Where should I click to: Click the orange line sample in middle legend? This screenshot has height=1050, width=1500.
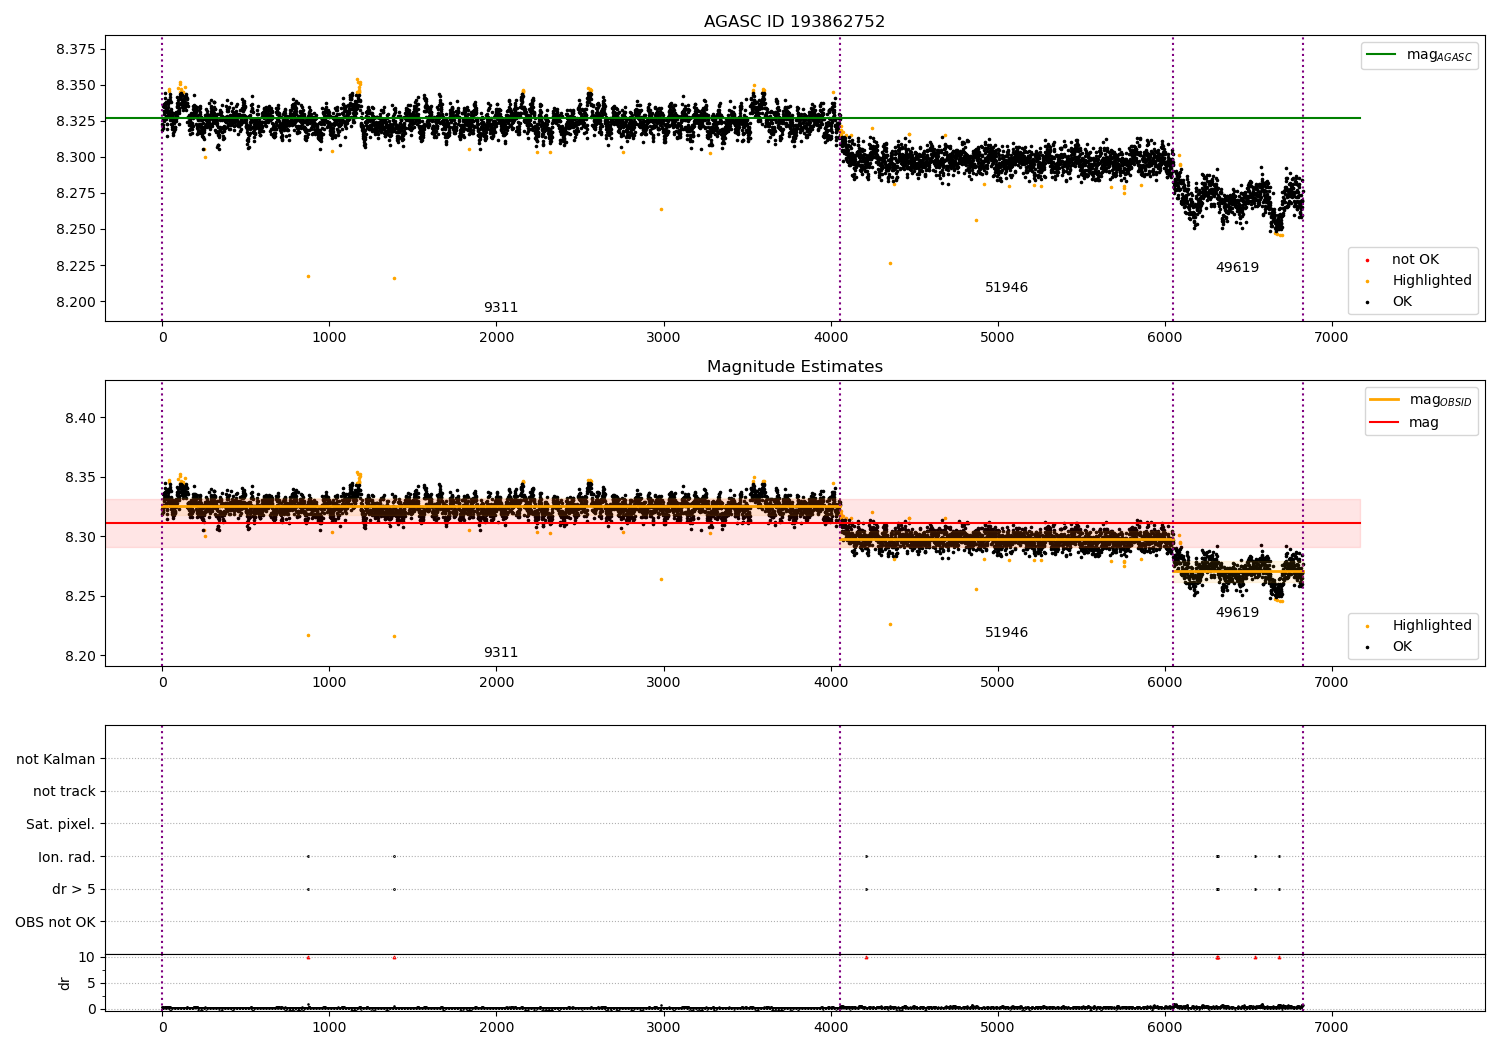1385,400
